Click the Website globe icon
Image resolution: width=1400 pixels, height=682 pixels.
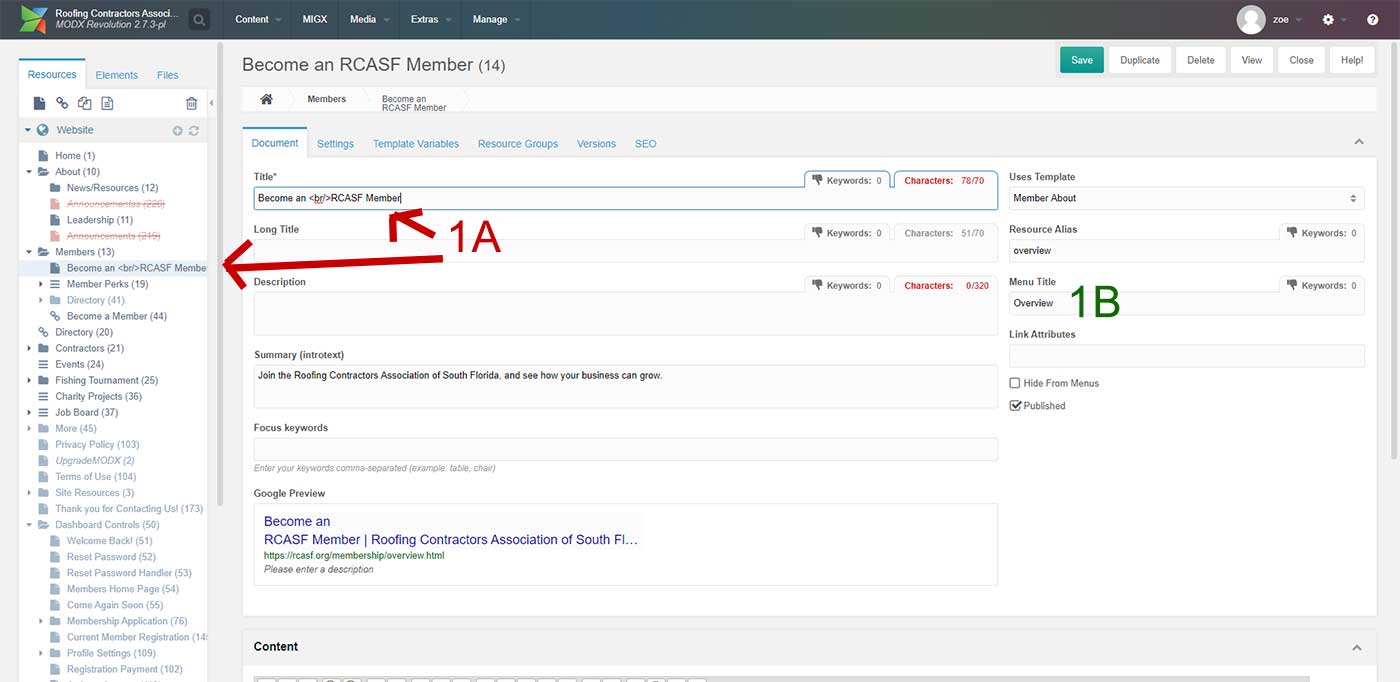click(x=43, y=130)
